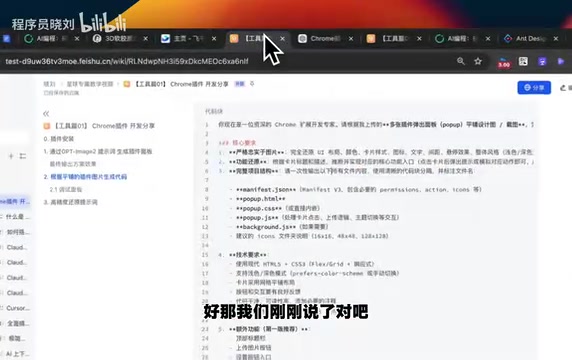Screen dimensions: 572x360
Task: Click the blue 分享 share button
Action: [x=534, y=88]
